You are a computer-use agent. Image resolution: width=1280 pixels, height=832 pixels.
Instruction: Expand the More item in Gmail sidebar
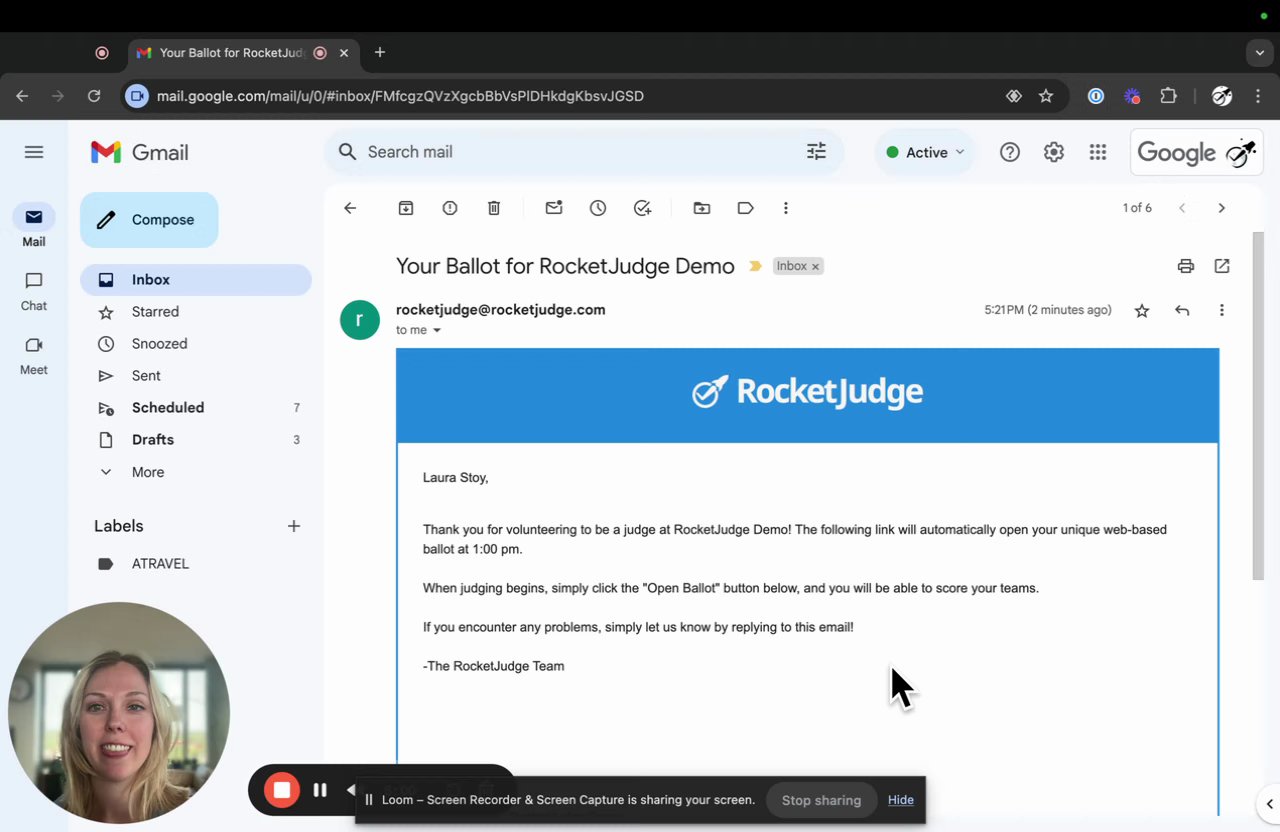click(x=147, y=472)
